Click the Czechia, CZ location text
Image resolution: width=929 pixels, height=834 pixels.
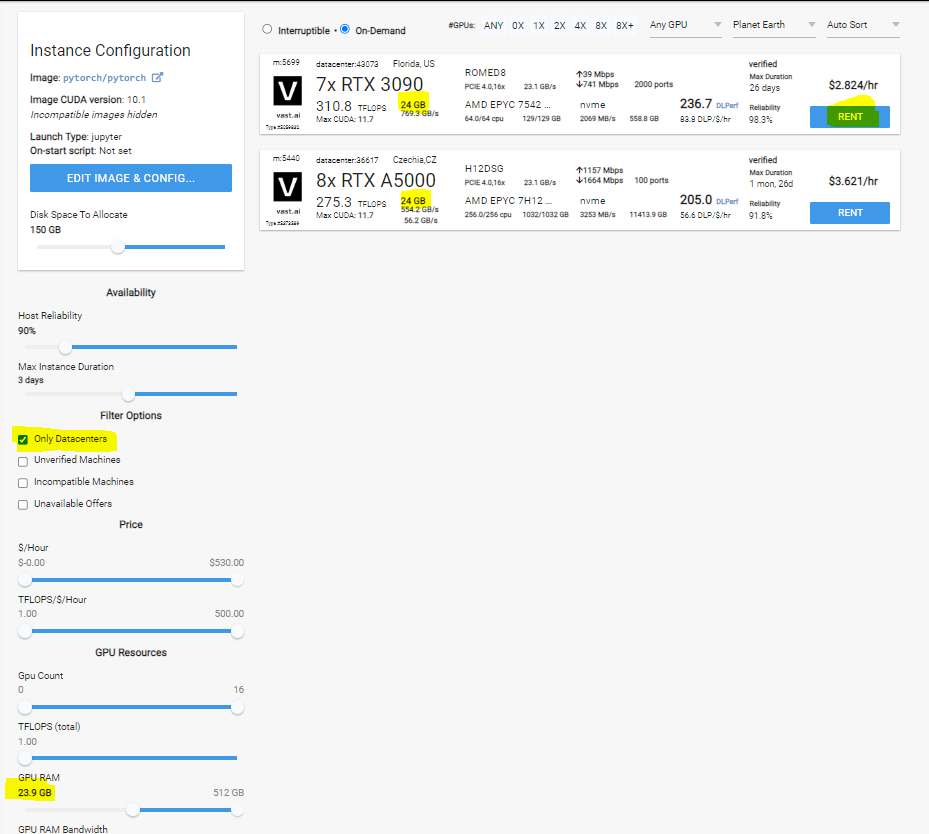click(x=415, y=160)
